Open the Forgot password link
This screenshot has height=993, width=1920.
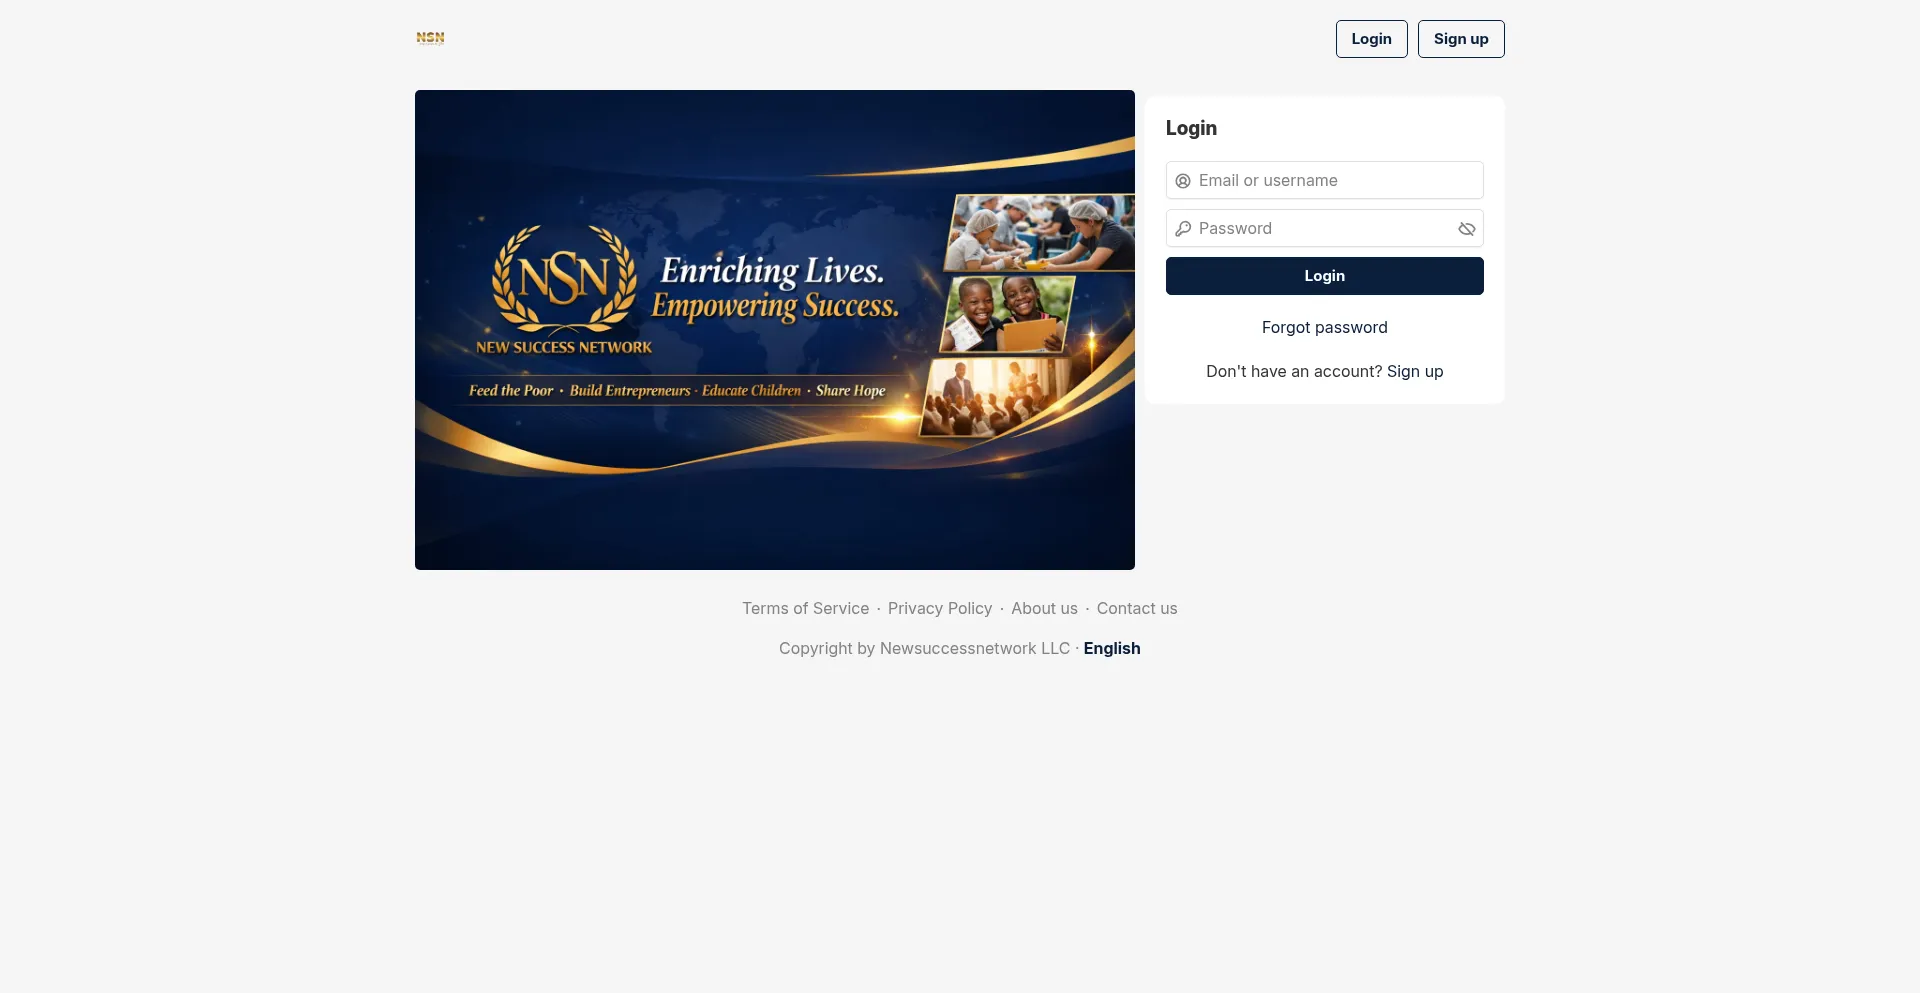1324,327
